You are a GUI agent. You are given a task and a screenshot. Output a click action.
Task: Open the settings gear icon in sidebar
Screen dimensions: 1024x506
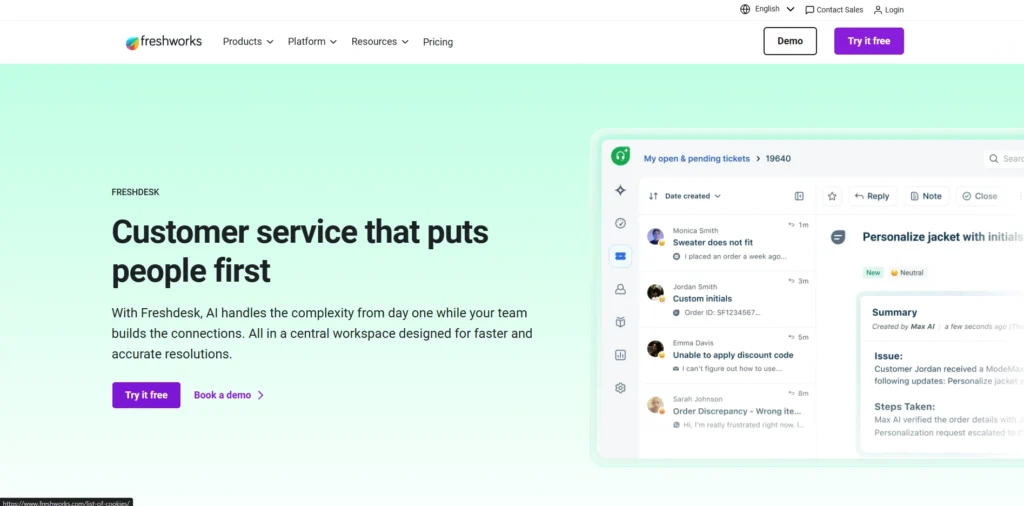click(x=620, y=388)
